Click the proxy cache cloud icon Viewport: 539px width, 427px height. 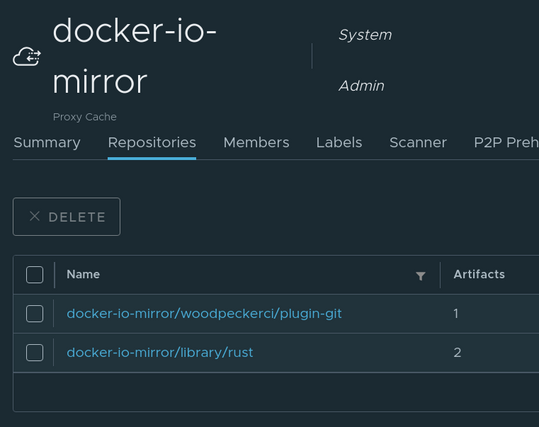(x=27, y=56)
